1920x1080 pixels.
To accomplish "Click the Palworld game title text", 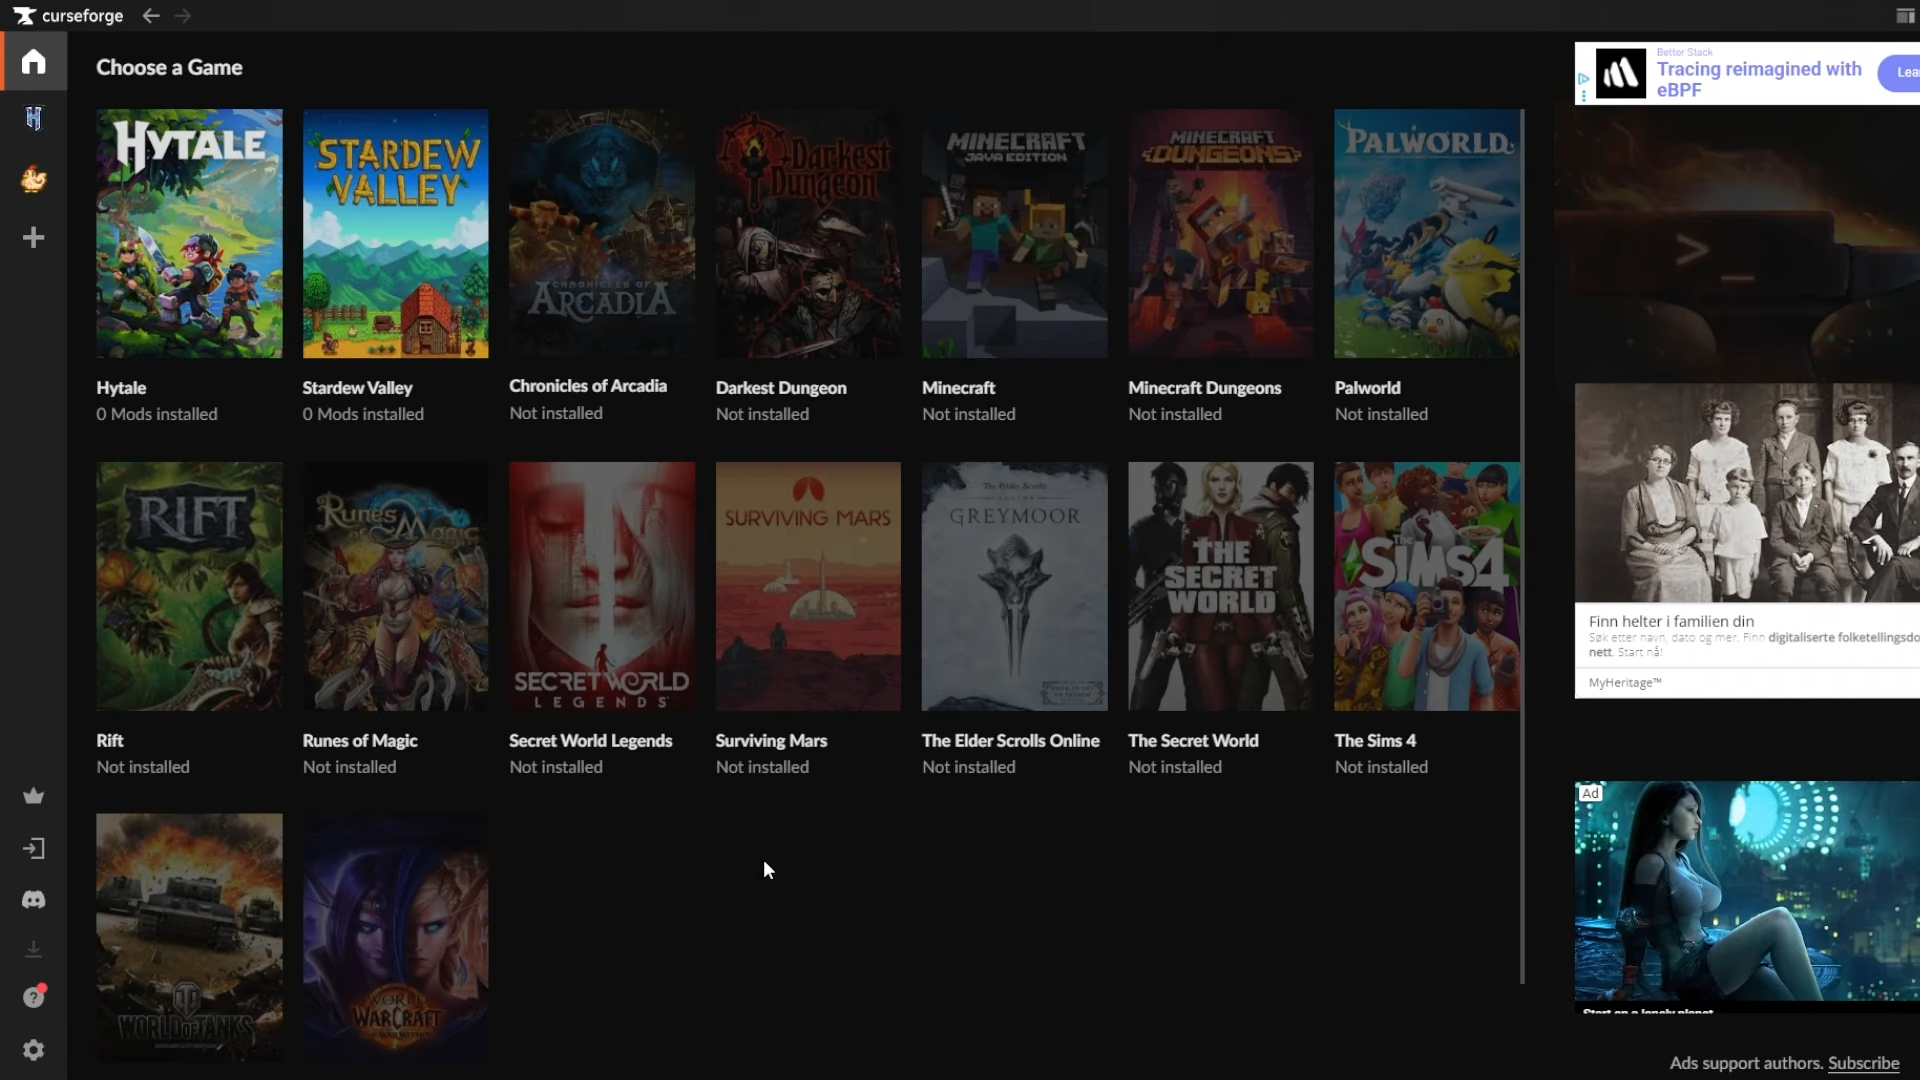I will pyautogui.click(x=1367, y=388).
